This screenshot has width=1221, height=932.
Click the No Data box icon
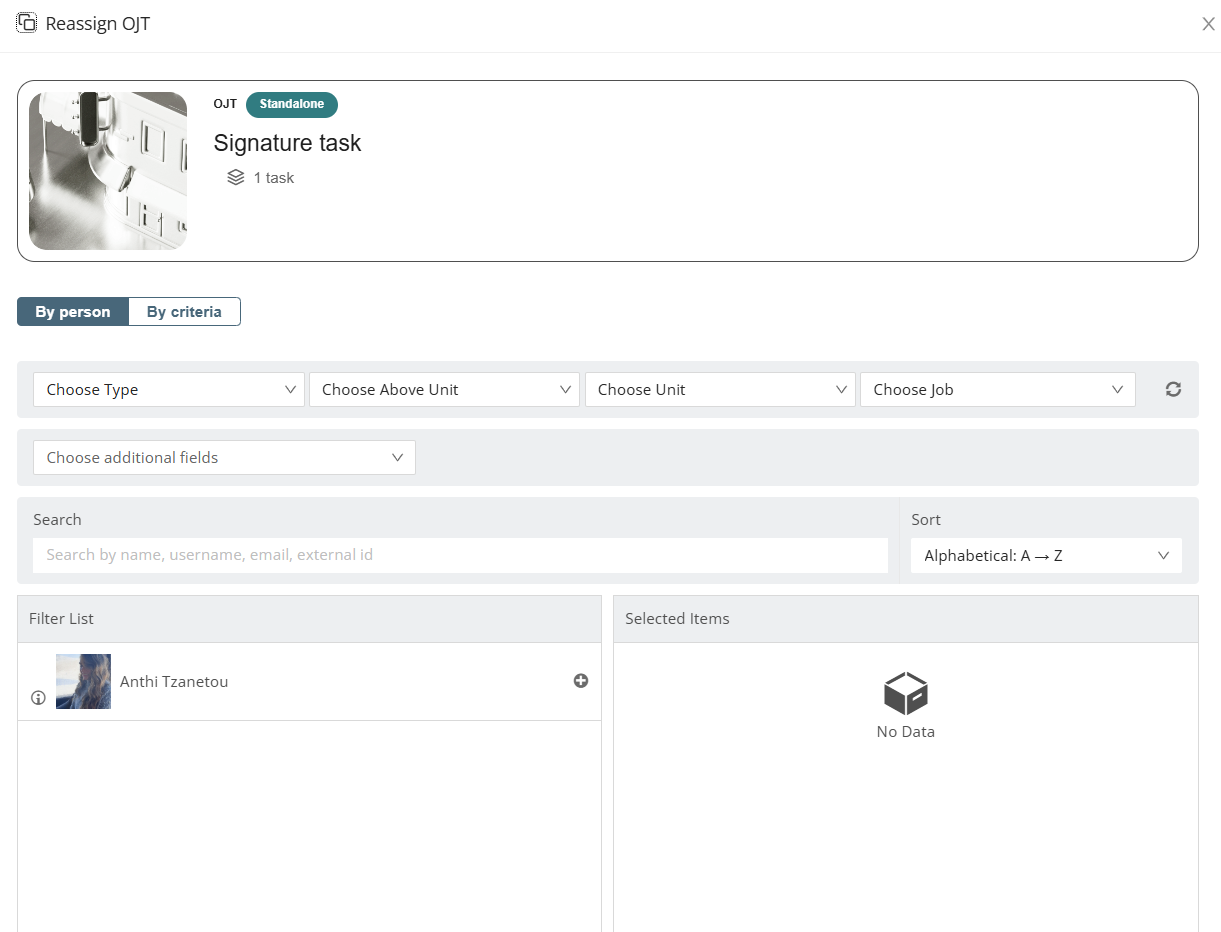pos(905,693)
